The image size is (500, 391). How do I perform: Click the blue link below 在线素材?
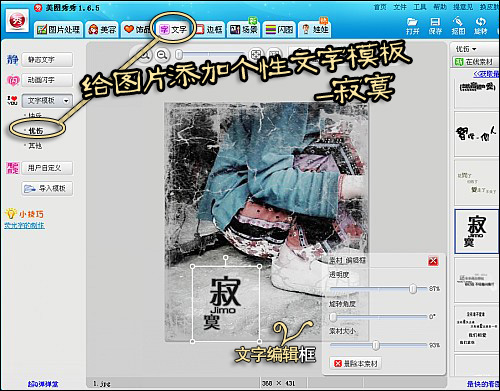click(x=486, y=74)
